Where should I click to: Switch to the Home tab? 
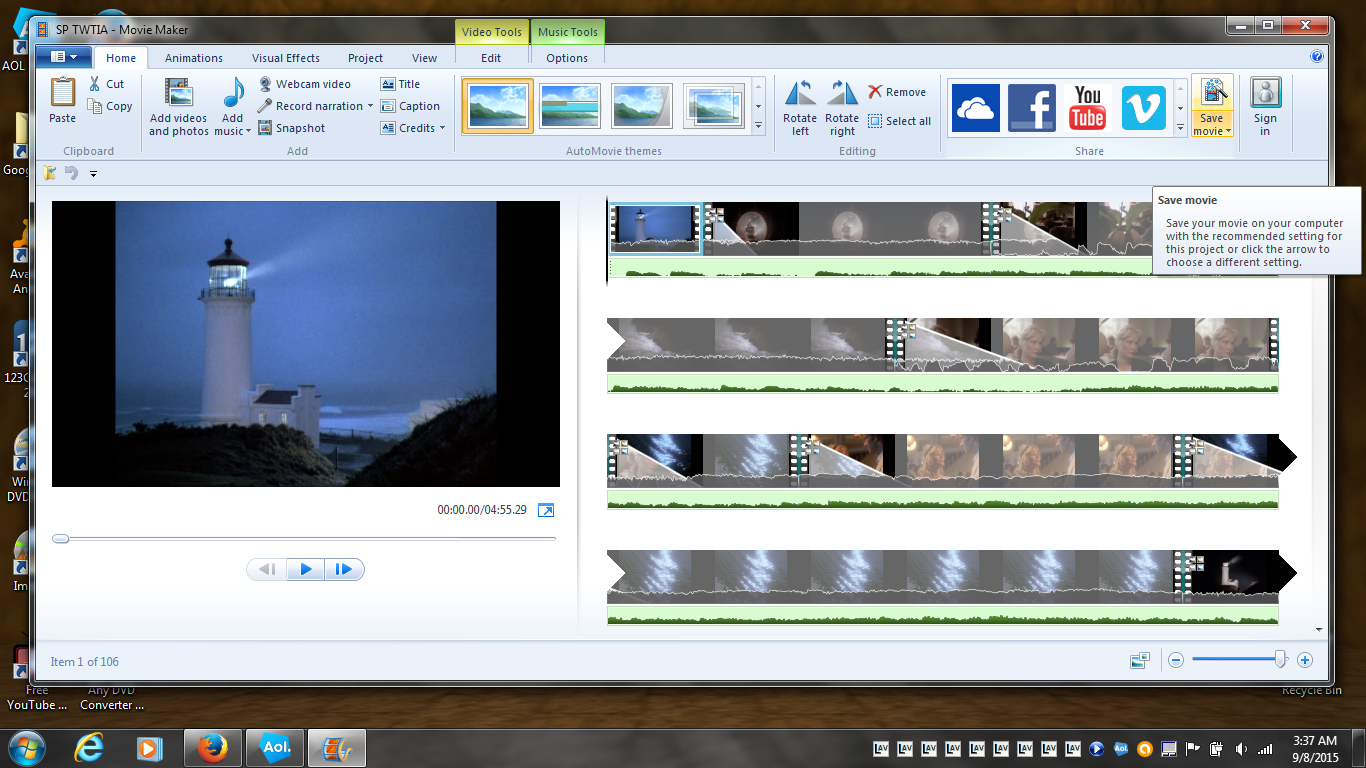click(121, 58)
